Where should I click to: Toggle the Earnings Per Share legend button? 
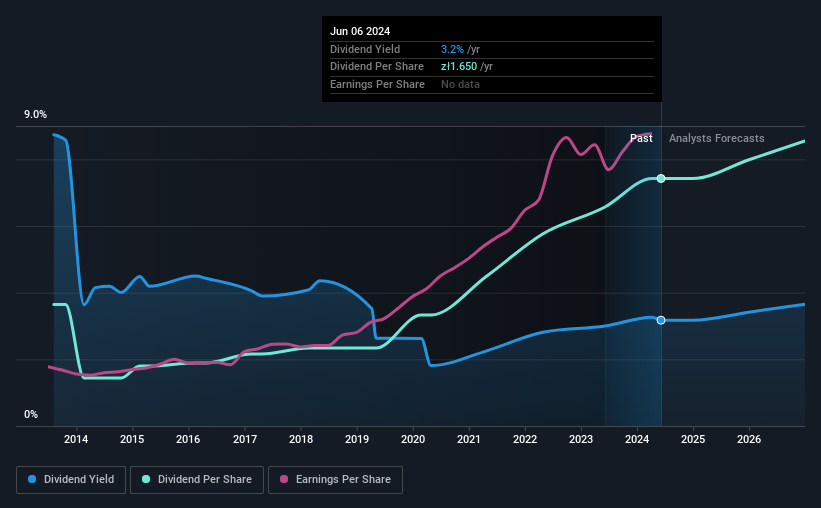click(x=335, y=480)
